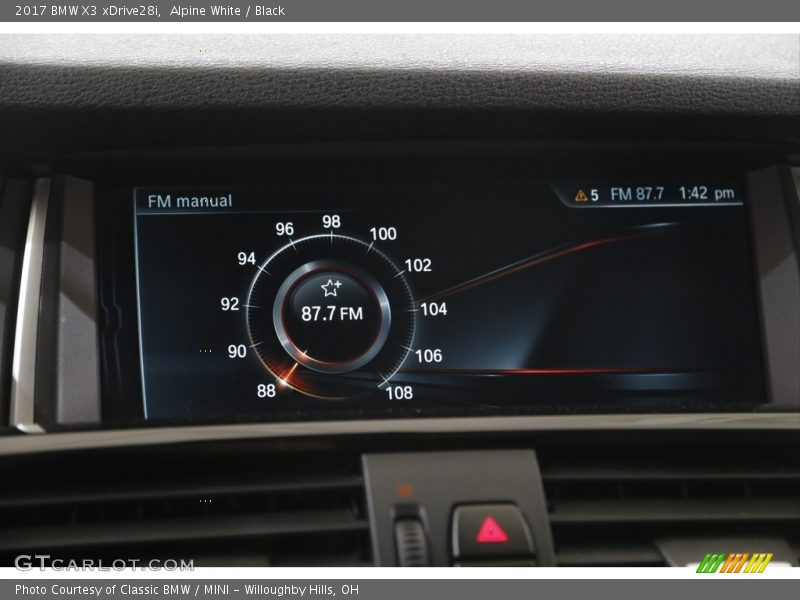Select the 104 mark on tuning dial
Viewport: 800px width, 600px height.
(x=434, y=309)
